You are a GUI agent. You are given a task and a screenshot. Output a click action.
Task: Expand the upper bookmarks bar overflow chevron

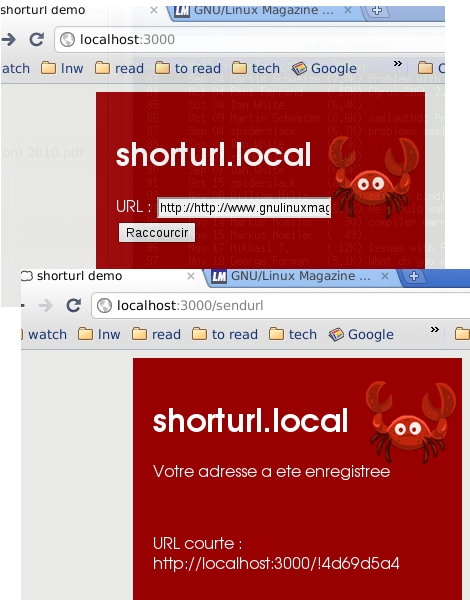398,64
